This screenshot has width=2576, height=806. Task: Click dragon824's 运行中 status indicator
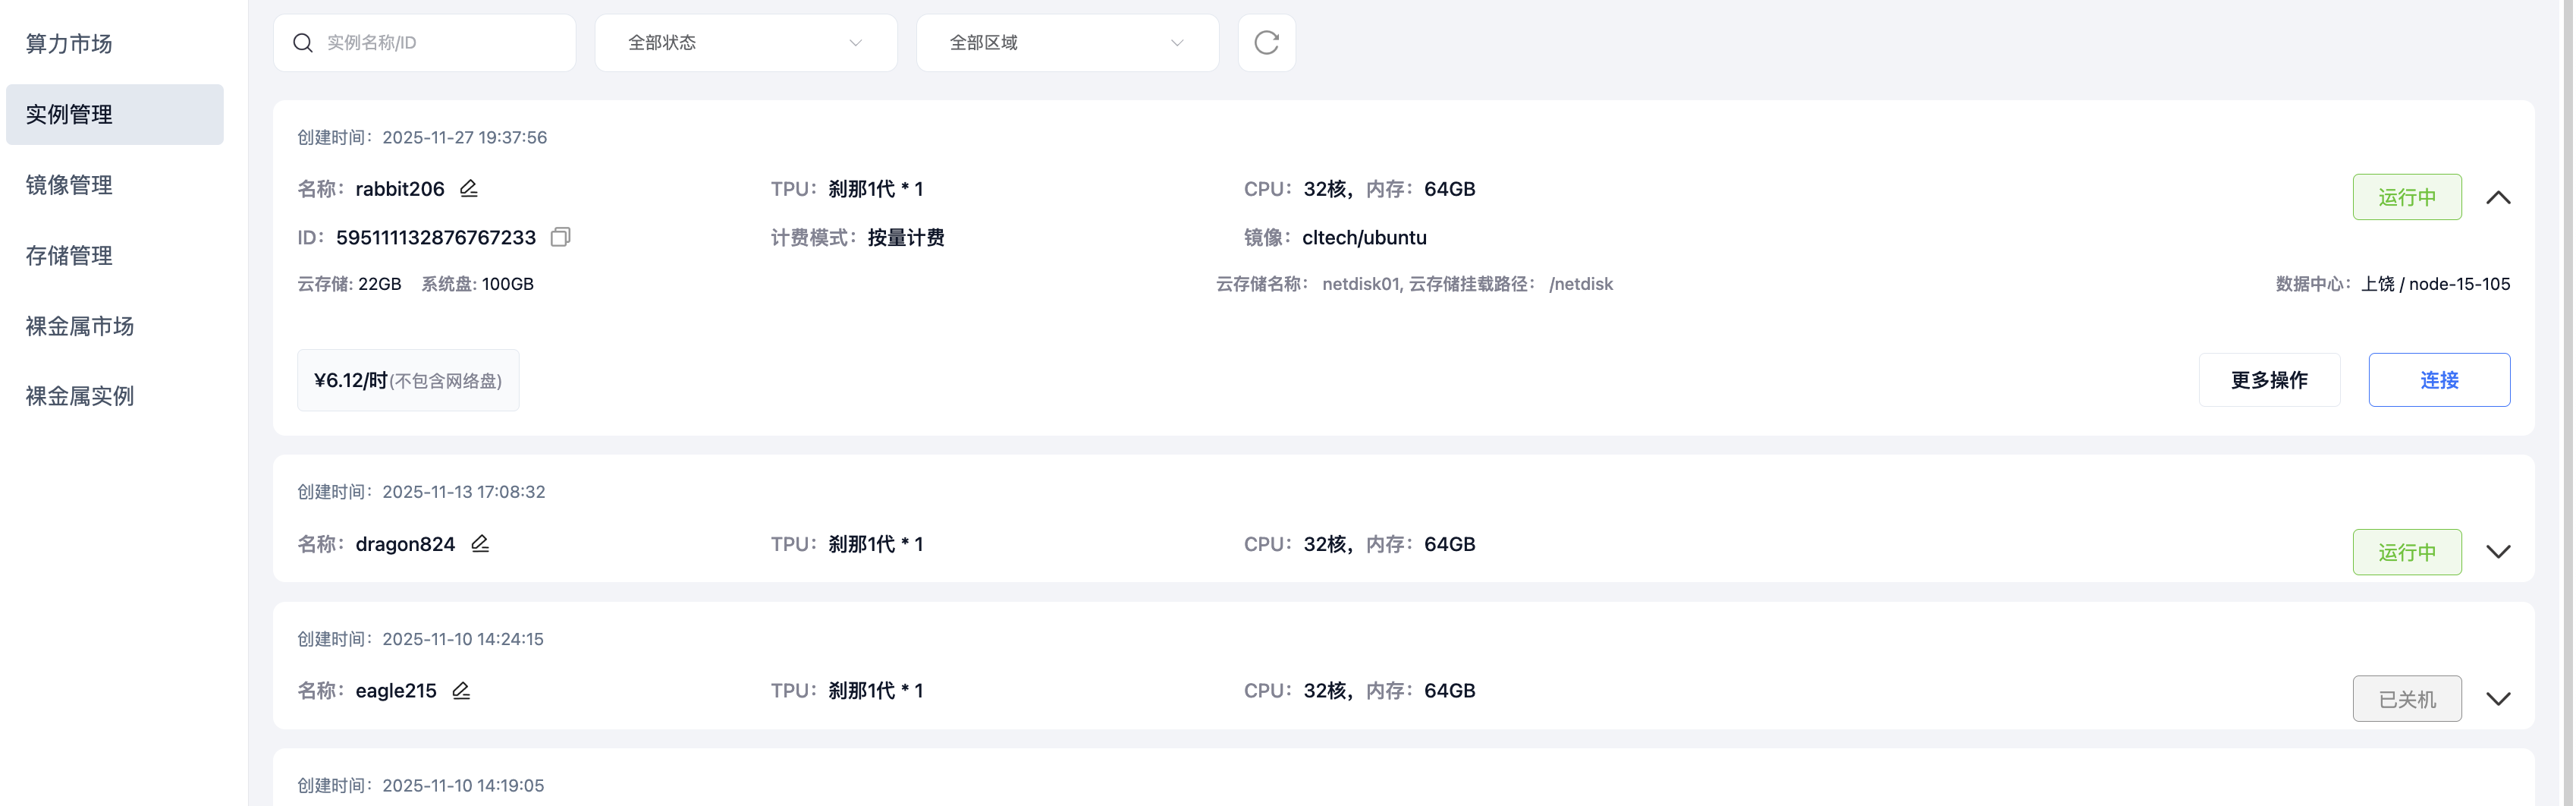(2407, 551)
